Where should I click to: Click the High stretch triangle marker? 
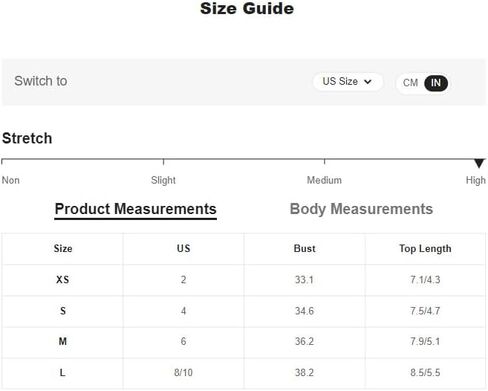click(x=479, y=163)
